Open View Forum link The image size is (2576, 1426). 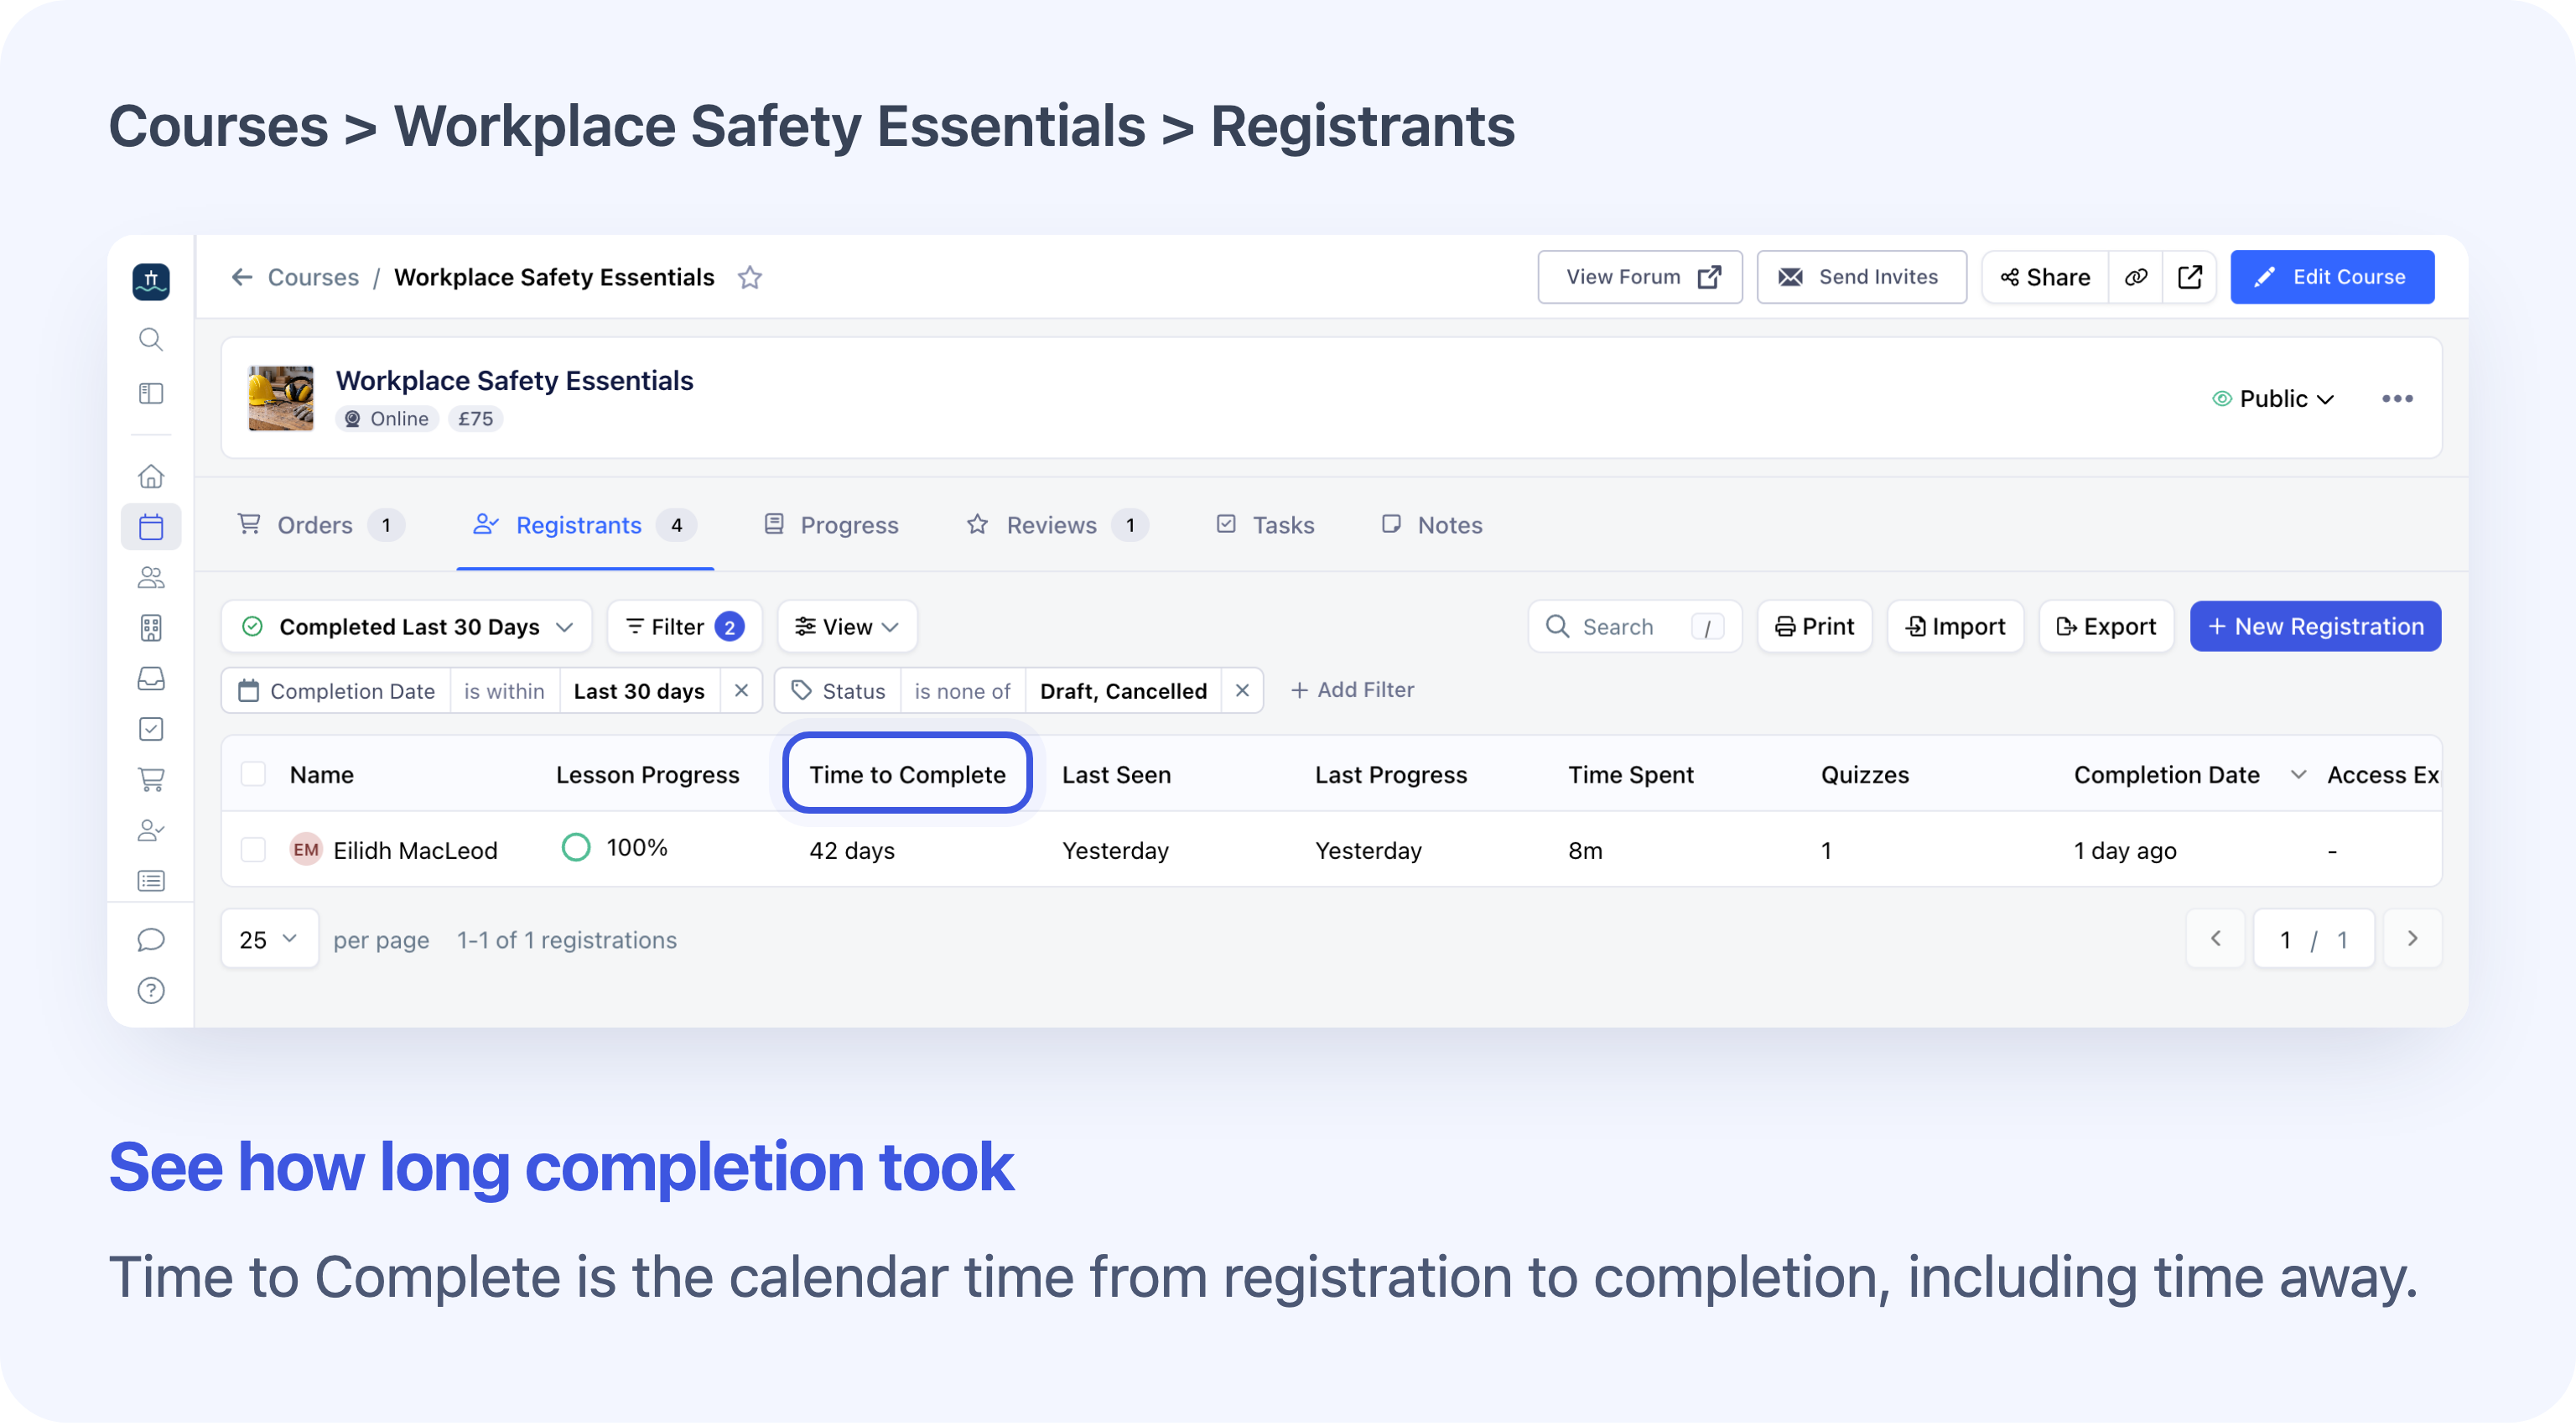coord(1641,278)
